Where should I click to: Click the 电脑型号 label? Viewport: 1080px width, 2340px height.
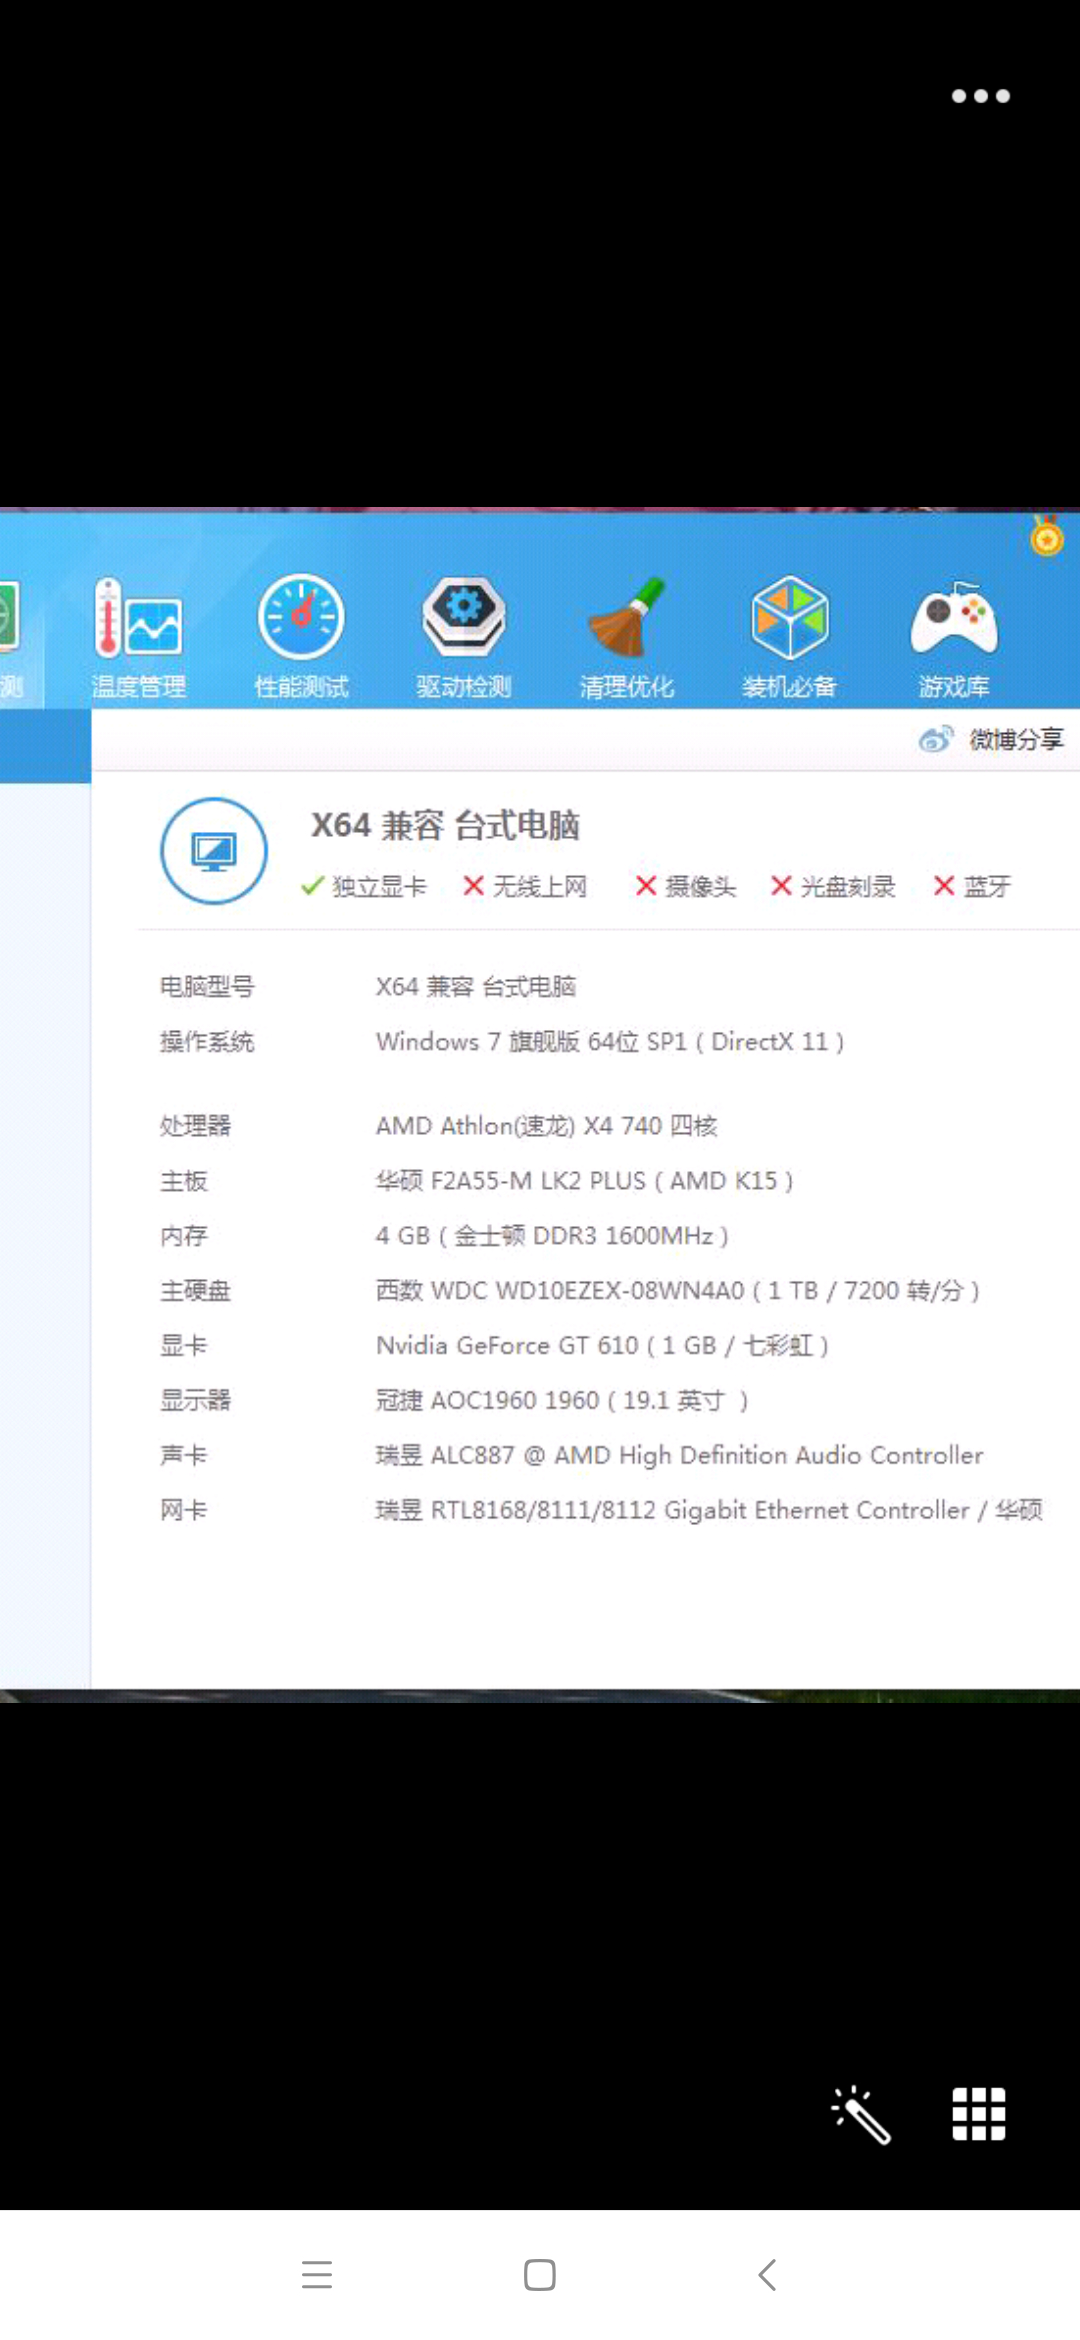coord(207,987)
